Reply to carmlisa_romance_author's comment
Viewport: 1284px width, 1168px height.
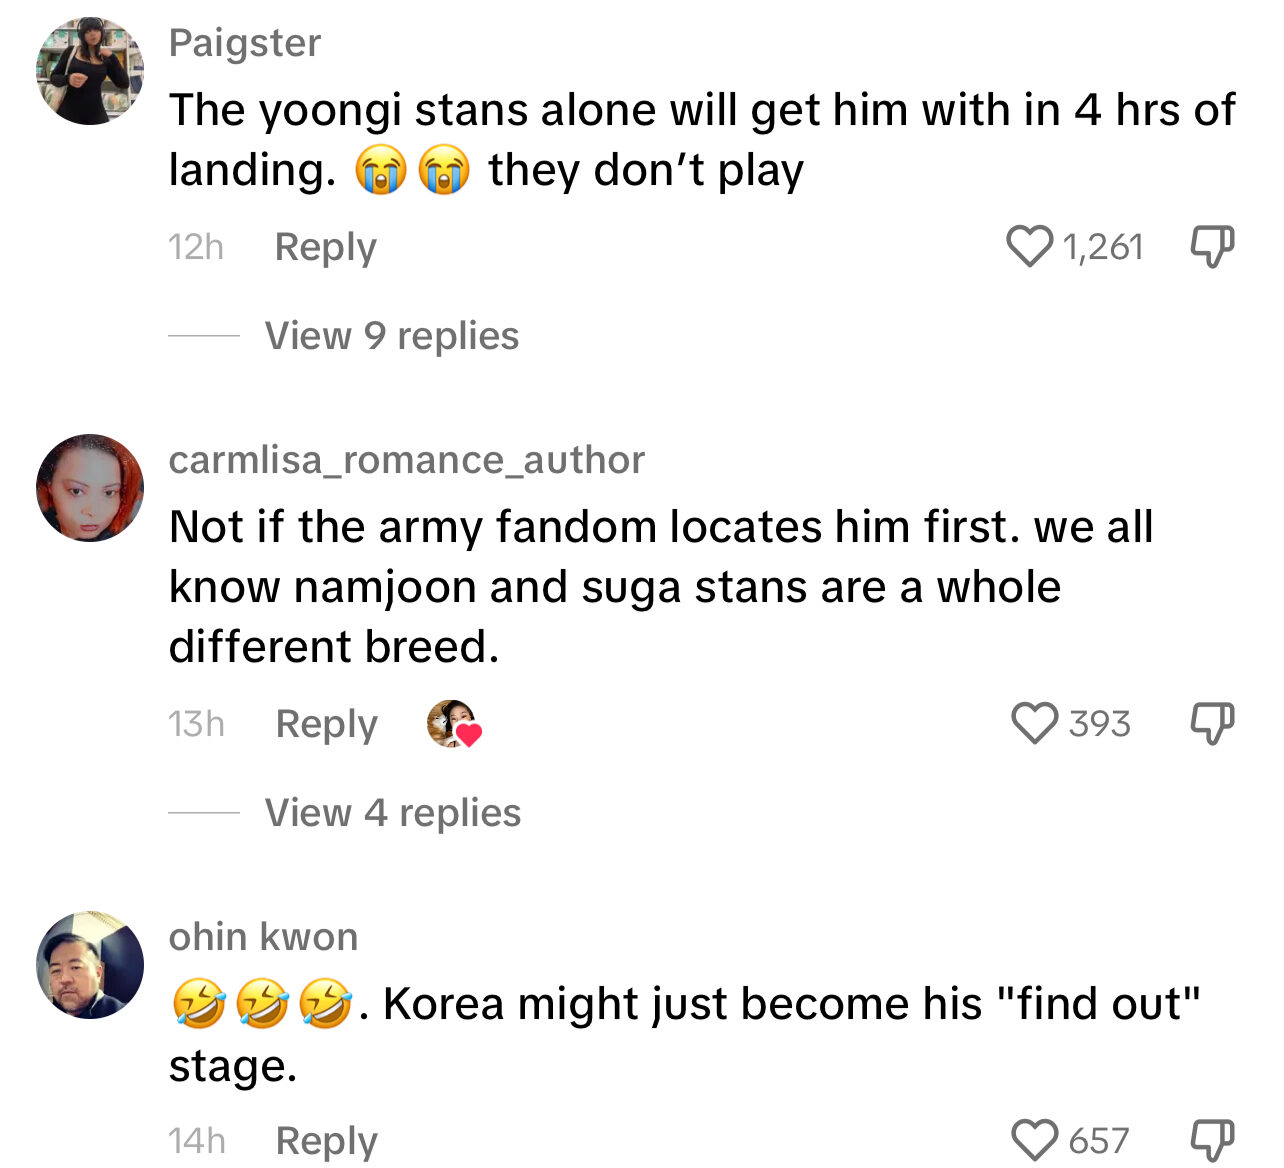pos(326,724)
